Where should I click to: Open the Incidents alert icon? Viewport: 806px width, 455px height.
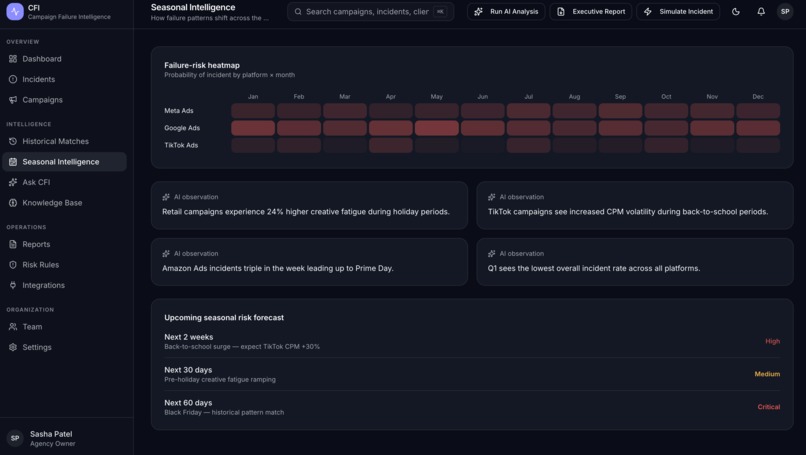[x=13, y=79]
